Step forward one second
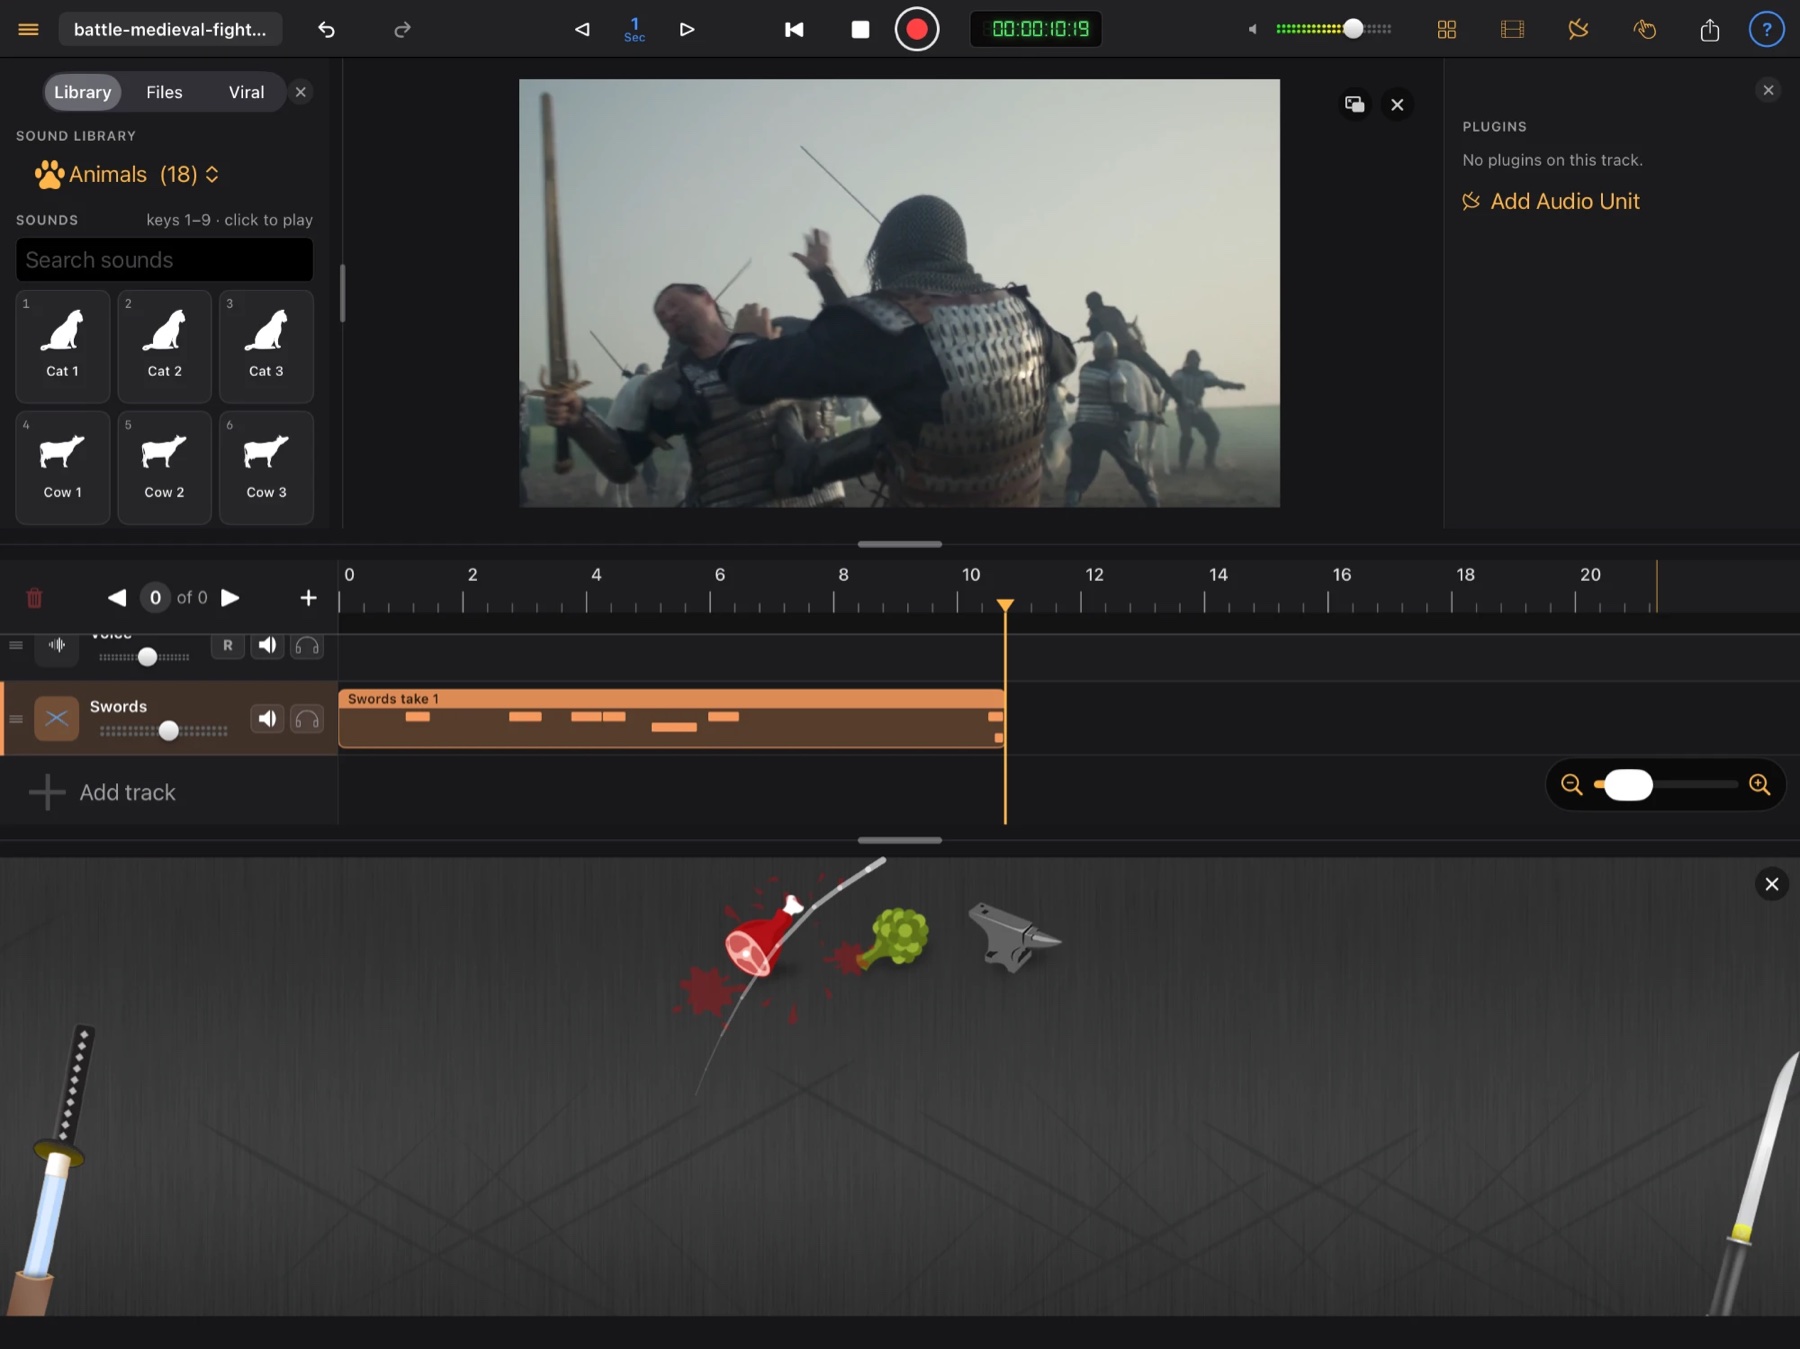The width and height of the screenshot is (1800, 1349). click(x=687, y=29)
